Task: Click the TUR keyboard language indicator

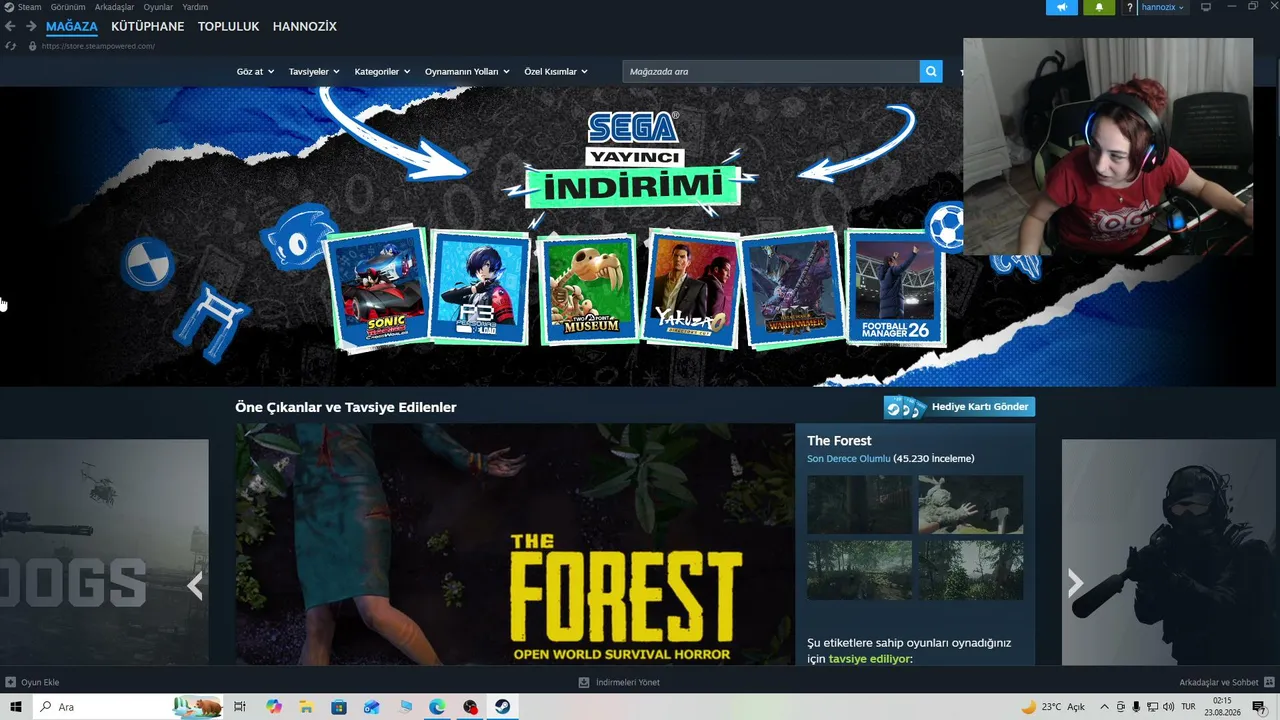Action: 1188,707
